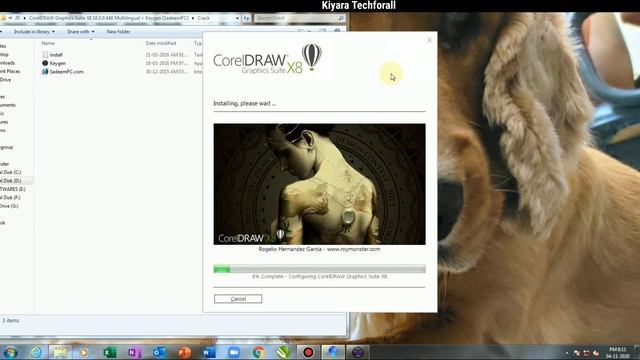This screenshot has height=360, width=640.
Task: Select the 'install' file name
Action: pos(56,55)
